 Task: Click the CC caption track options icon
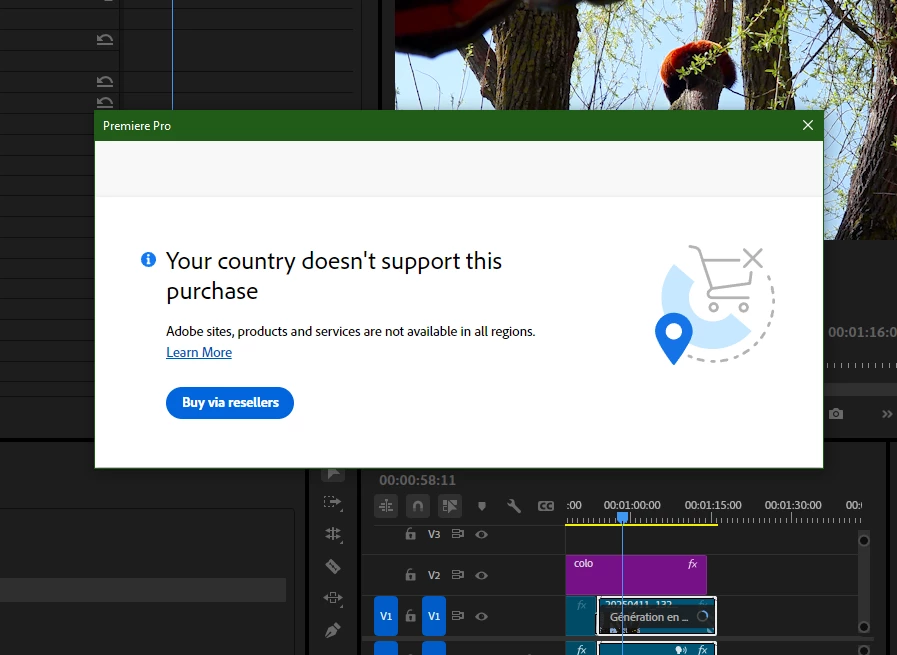click(546, 506)
